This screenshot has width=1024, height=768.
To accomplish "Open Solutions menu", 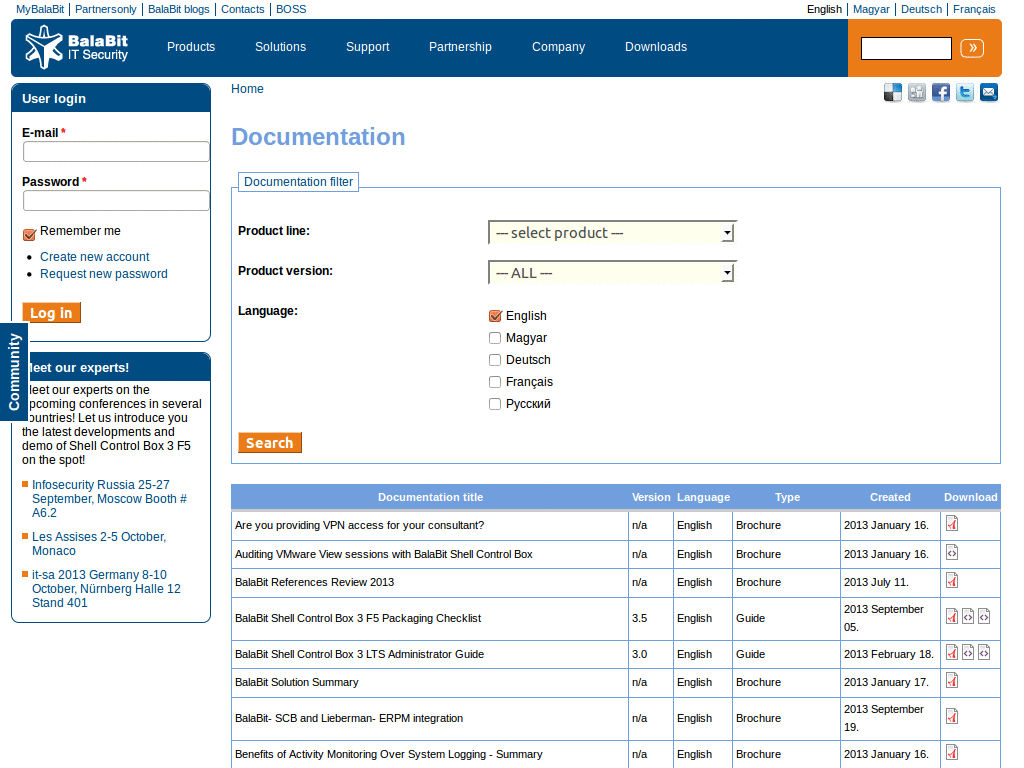I will click(x=280, y=47).
